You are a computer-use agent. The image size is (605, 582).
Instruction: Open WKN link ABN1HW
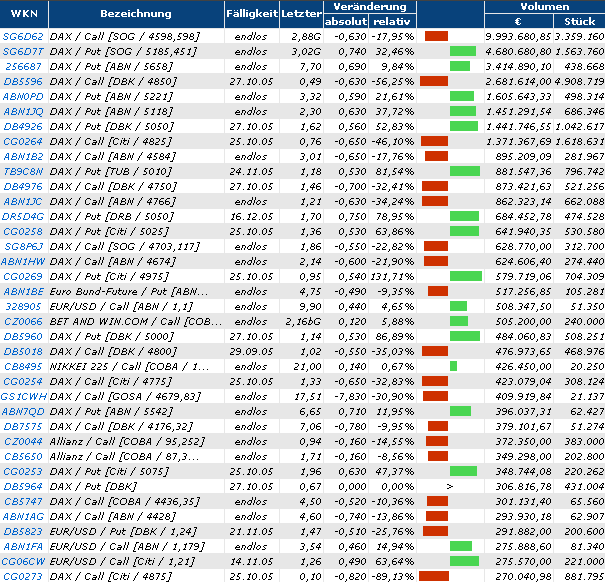(x=23, y=261)
